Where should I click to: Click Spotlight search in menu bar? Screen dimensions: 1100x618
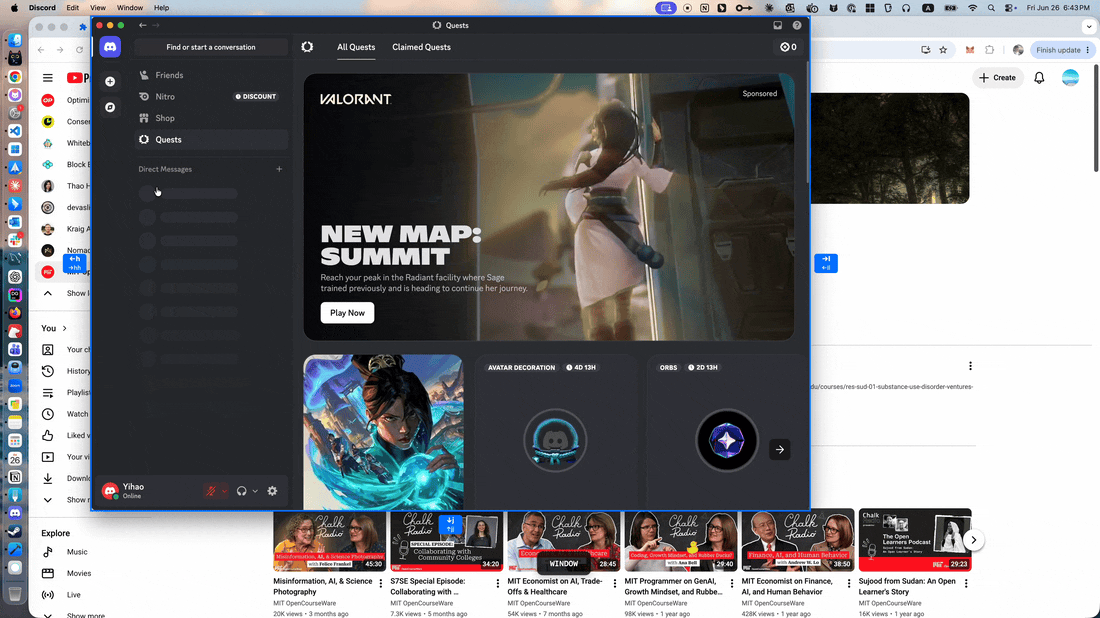(991, 8)
